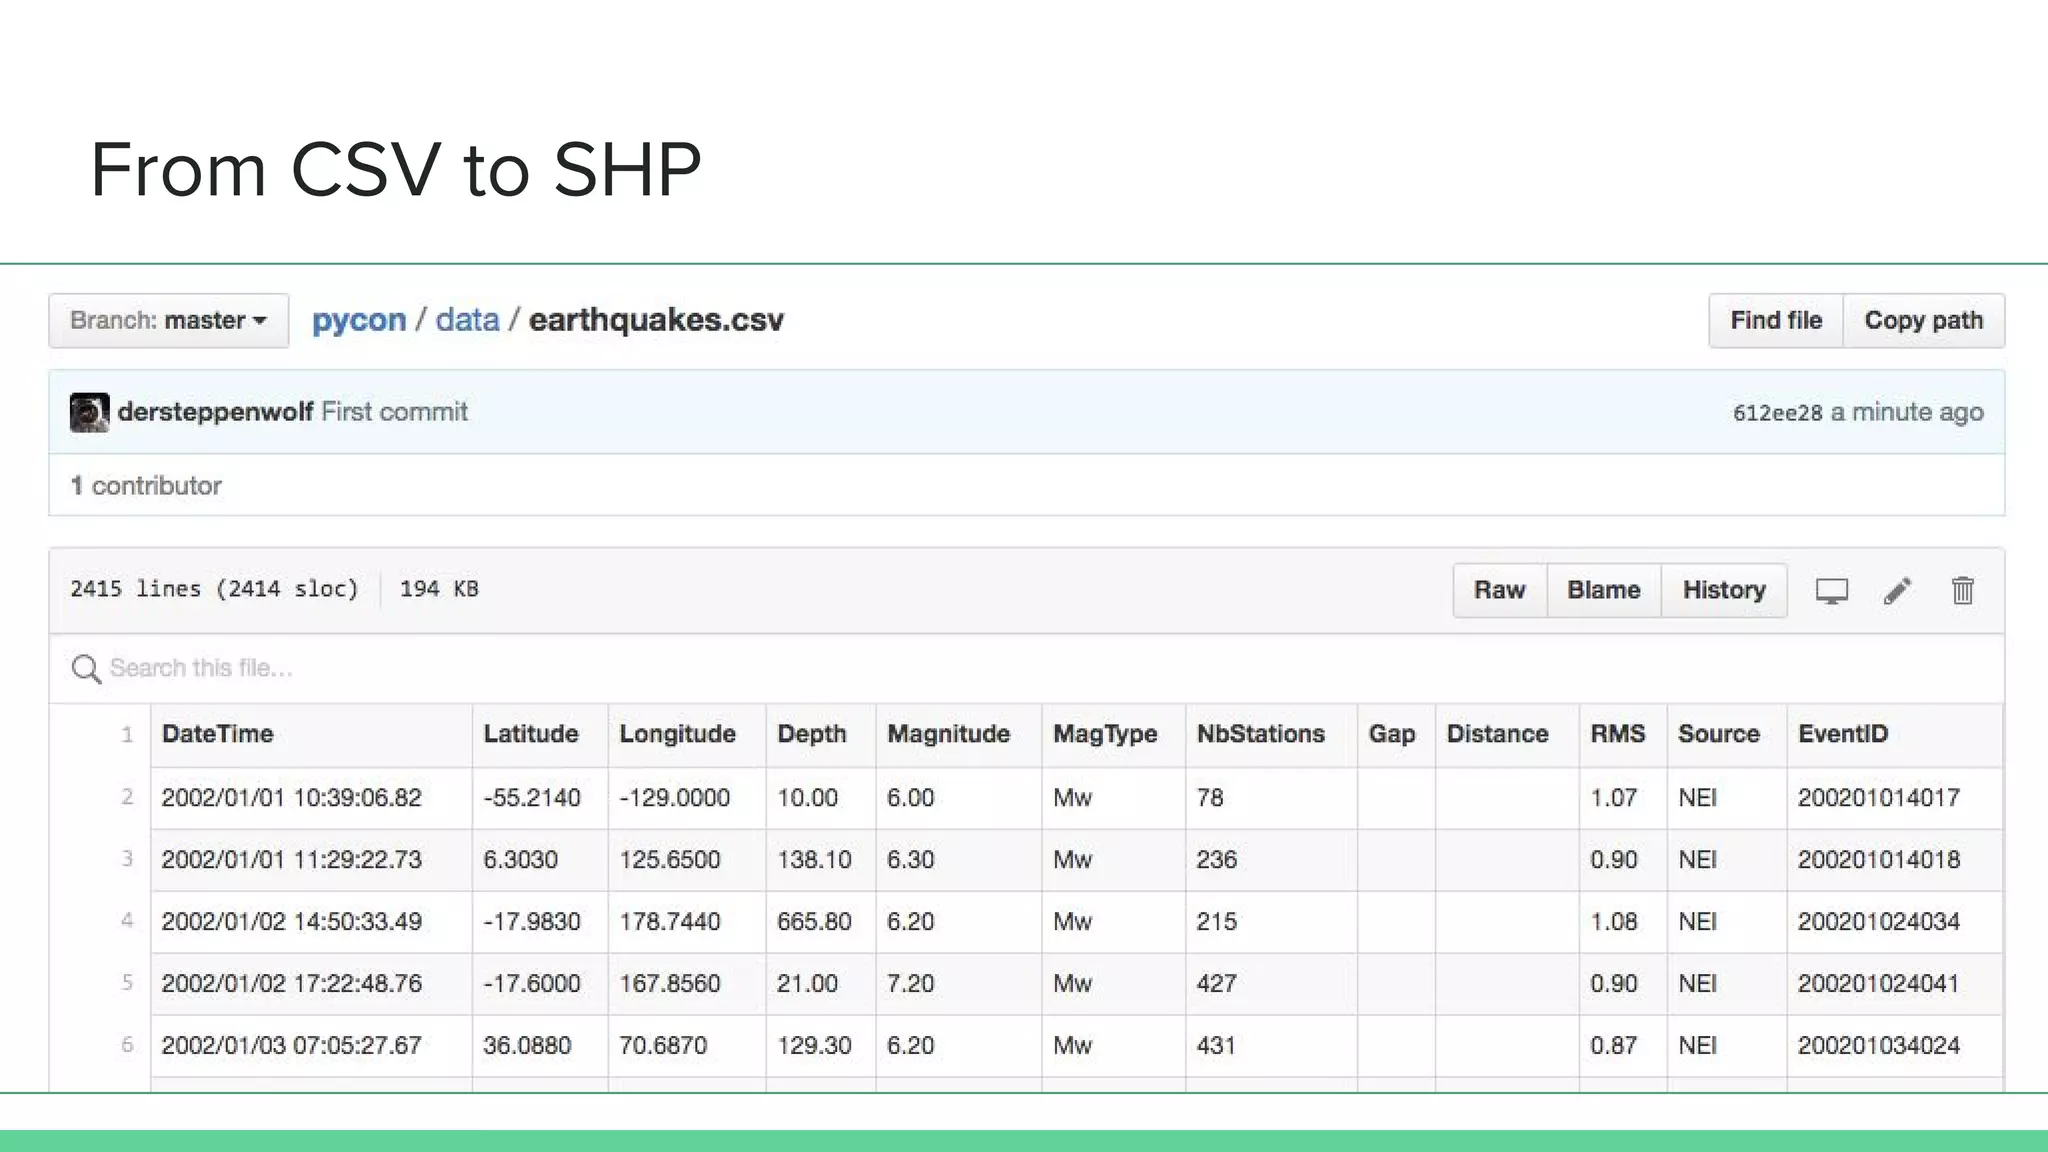This screenshot has width=2048, height=1152.
Task: Open commit 612ee28
Action: (1777, 413)
